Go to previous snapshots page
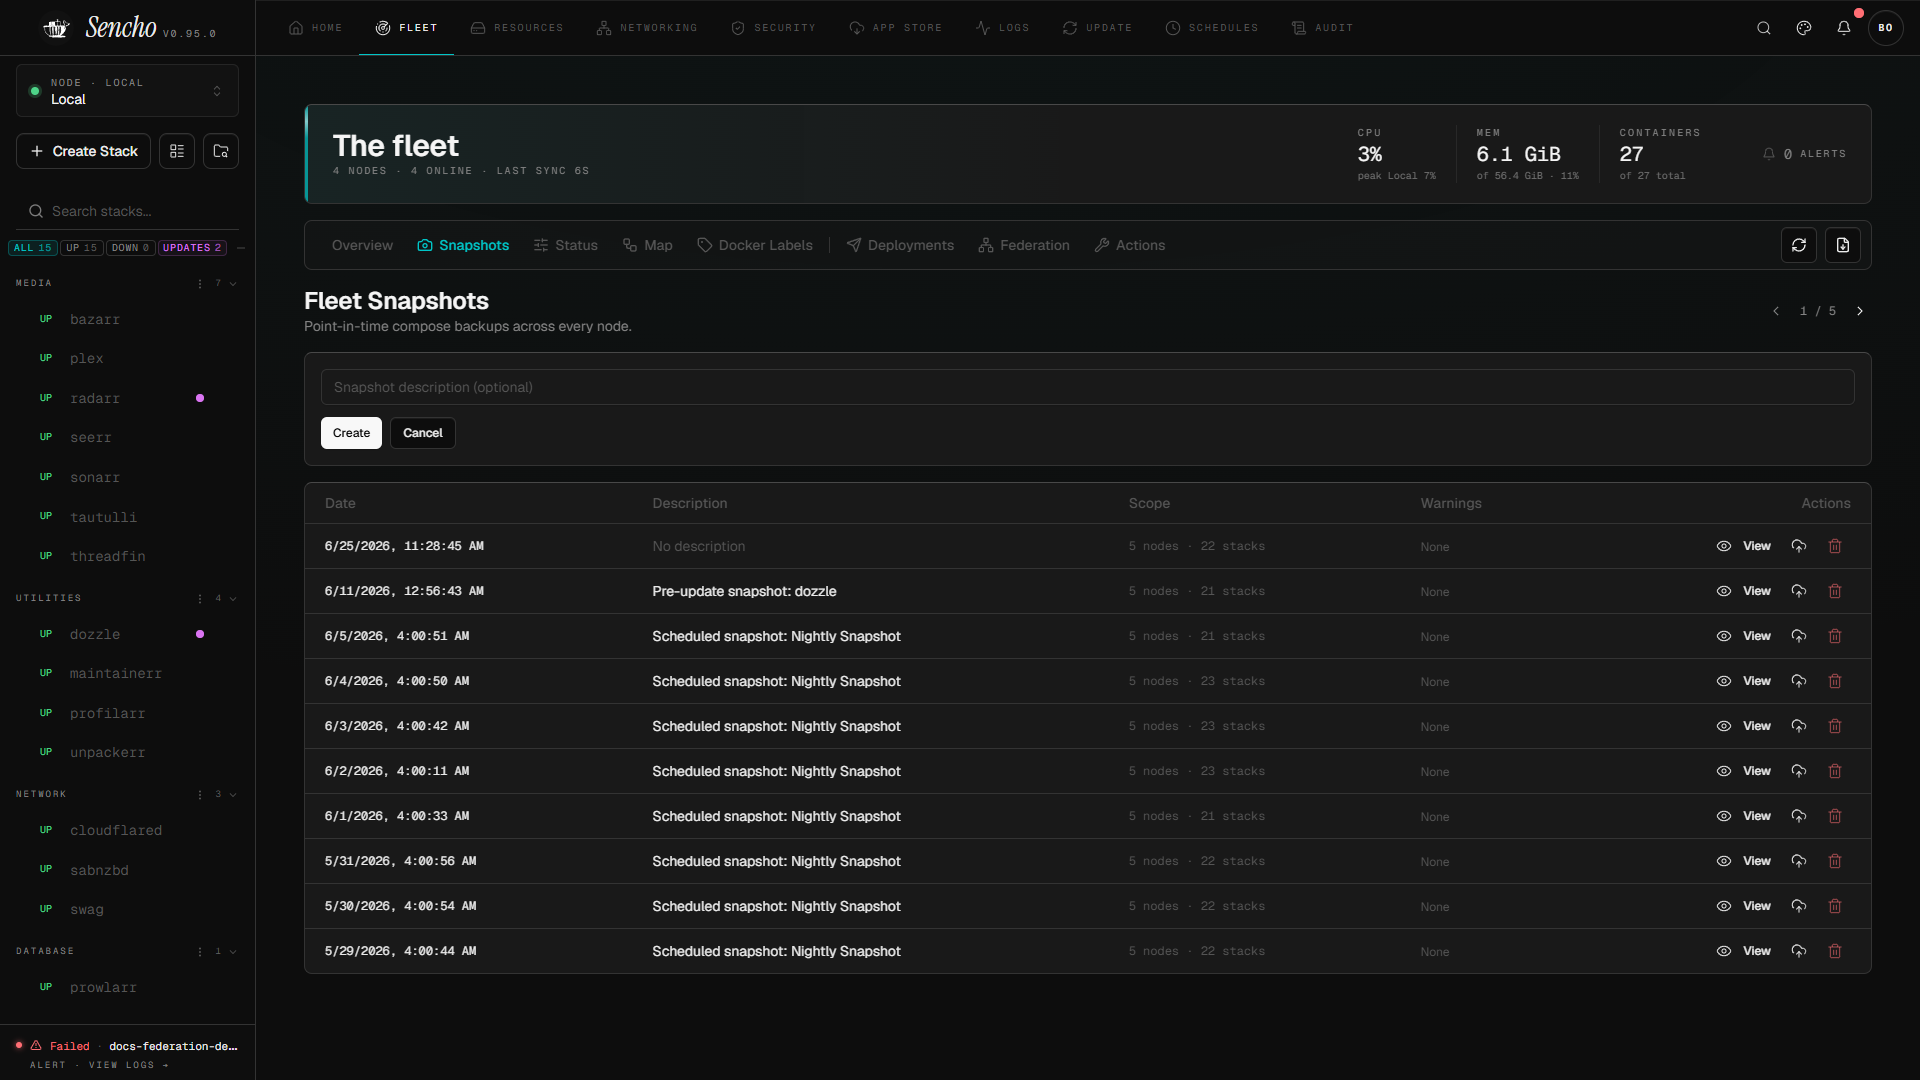The height and width of the screenshot is (1080, 1920). click(1776, 311)
